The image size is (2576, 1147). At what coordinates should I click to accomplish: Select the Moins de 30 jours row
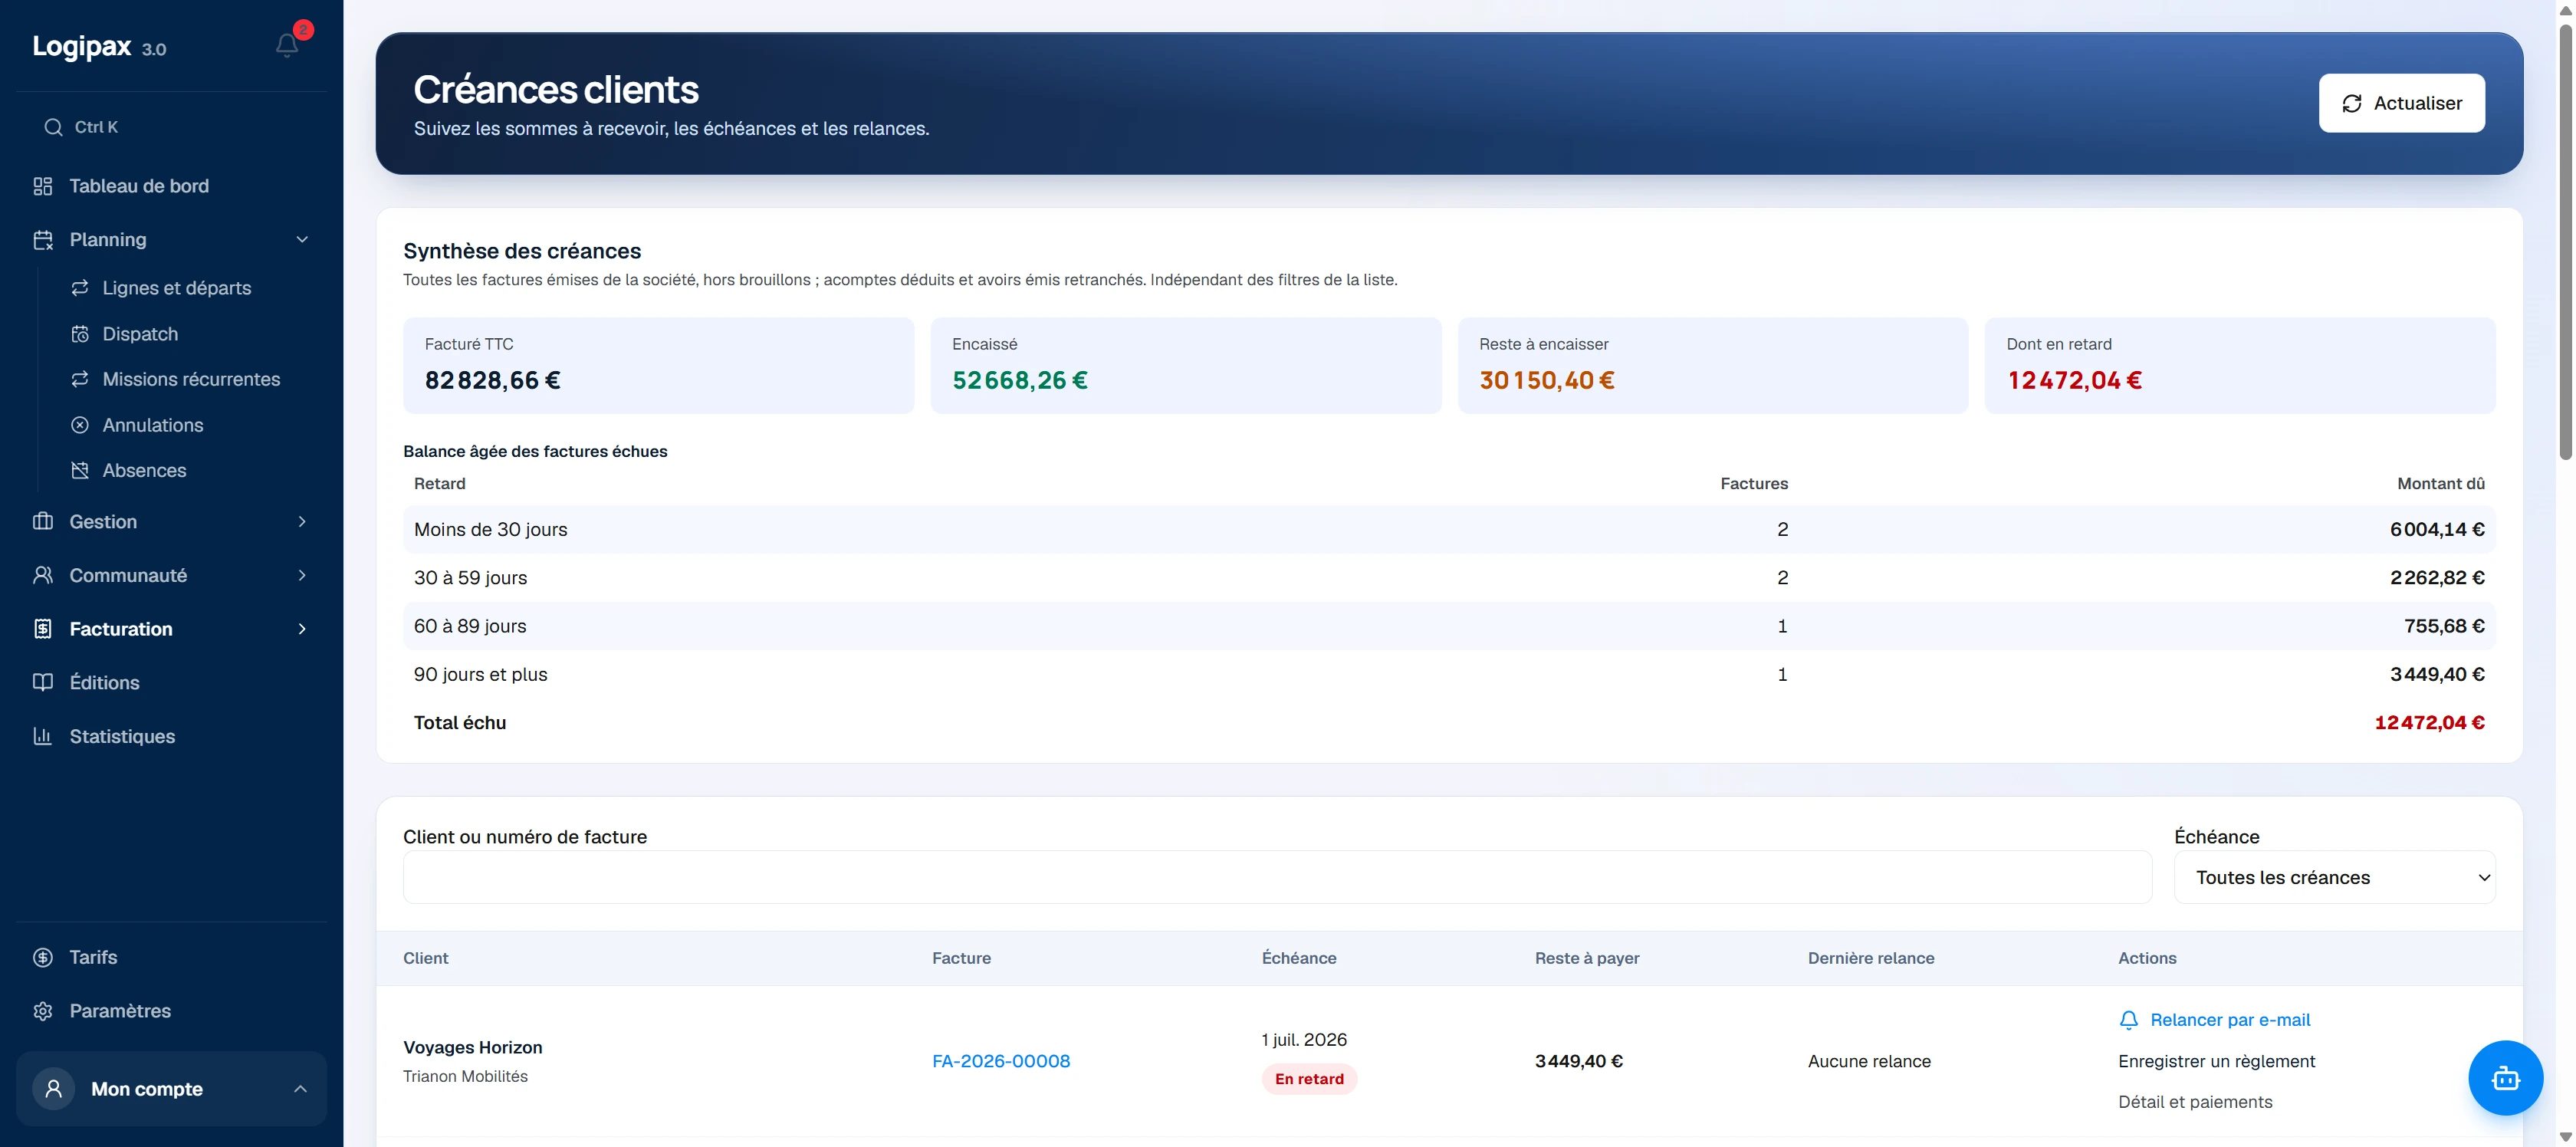pos(1449,530)
